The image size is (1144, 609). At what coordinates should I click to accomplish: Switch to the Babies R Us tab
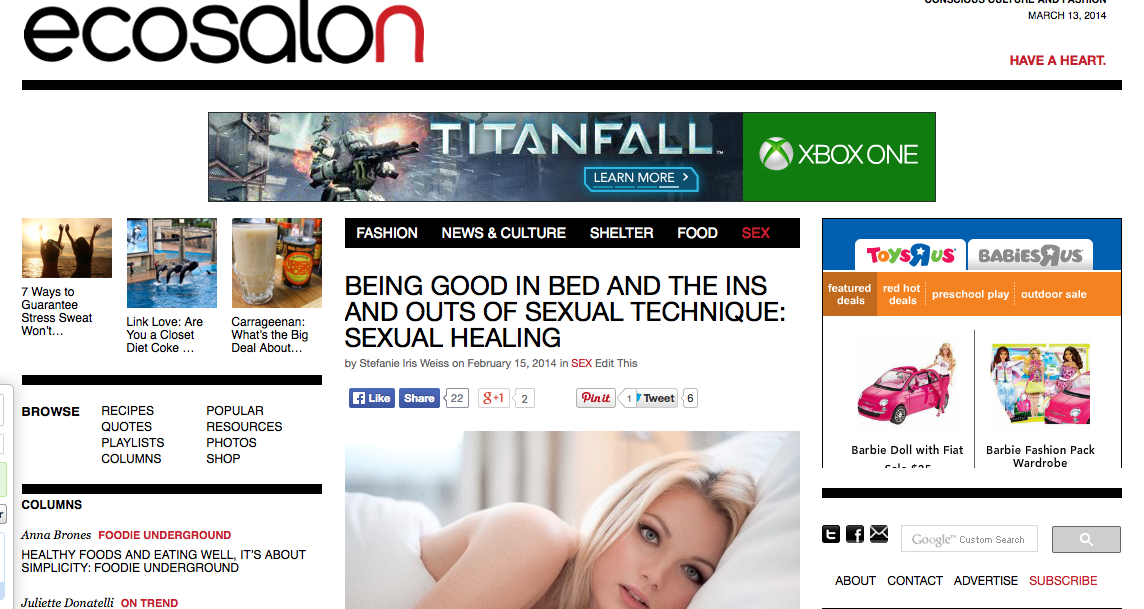1030,255
